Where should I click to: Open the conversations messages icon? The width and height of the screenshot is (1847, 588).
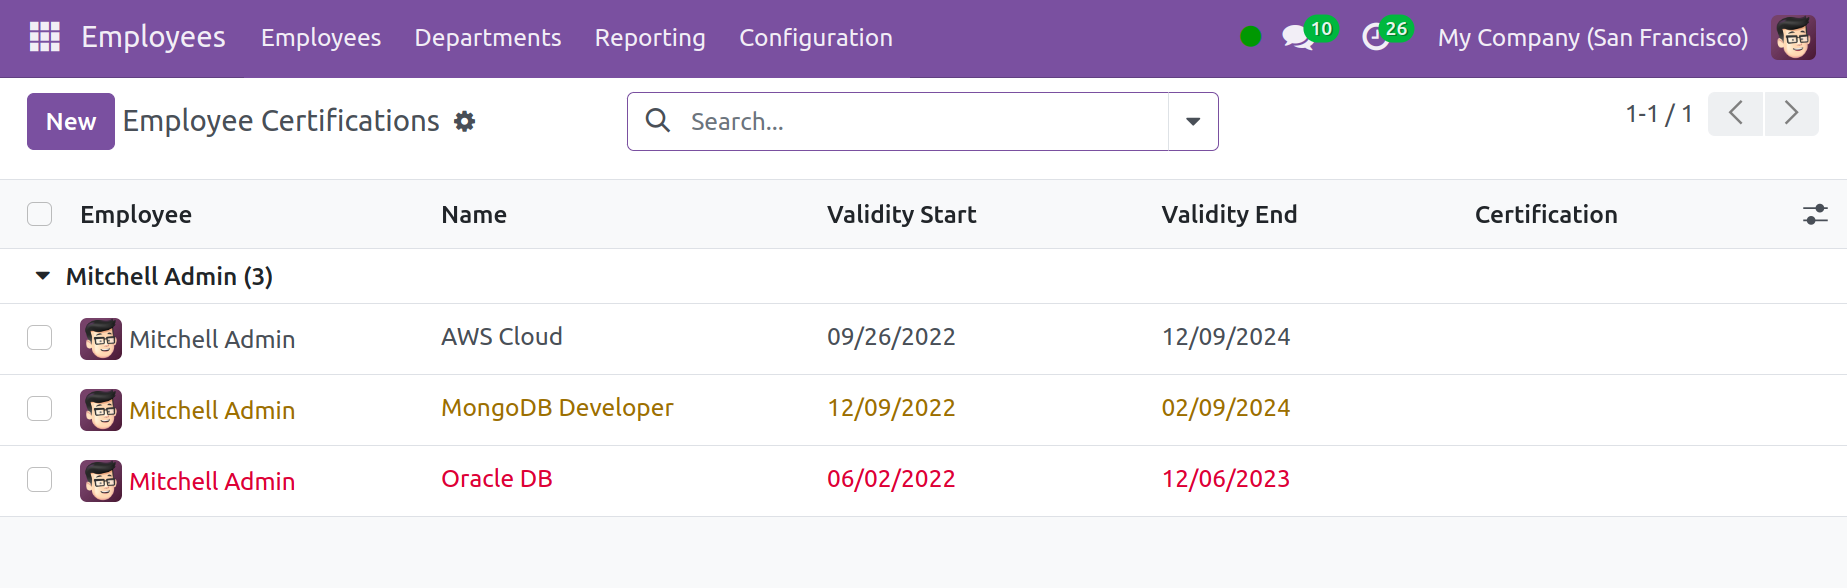click(1298, 38)
